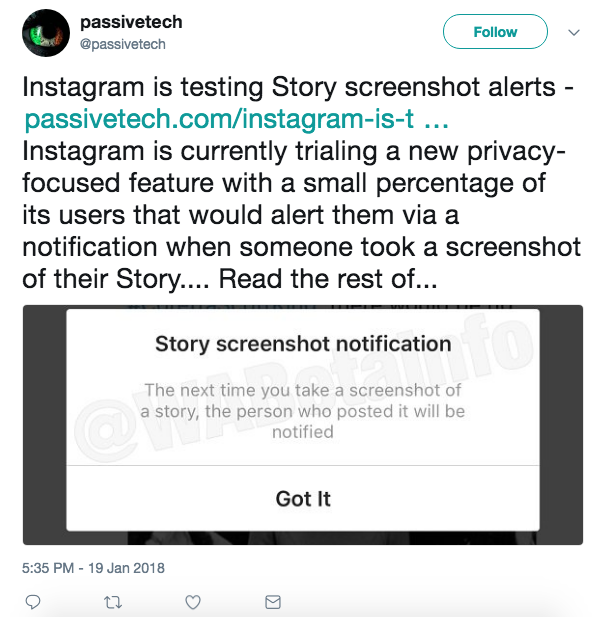
Task: Open the passivetech.com/instagram-is-t link
Action: (219, 119)
